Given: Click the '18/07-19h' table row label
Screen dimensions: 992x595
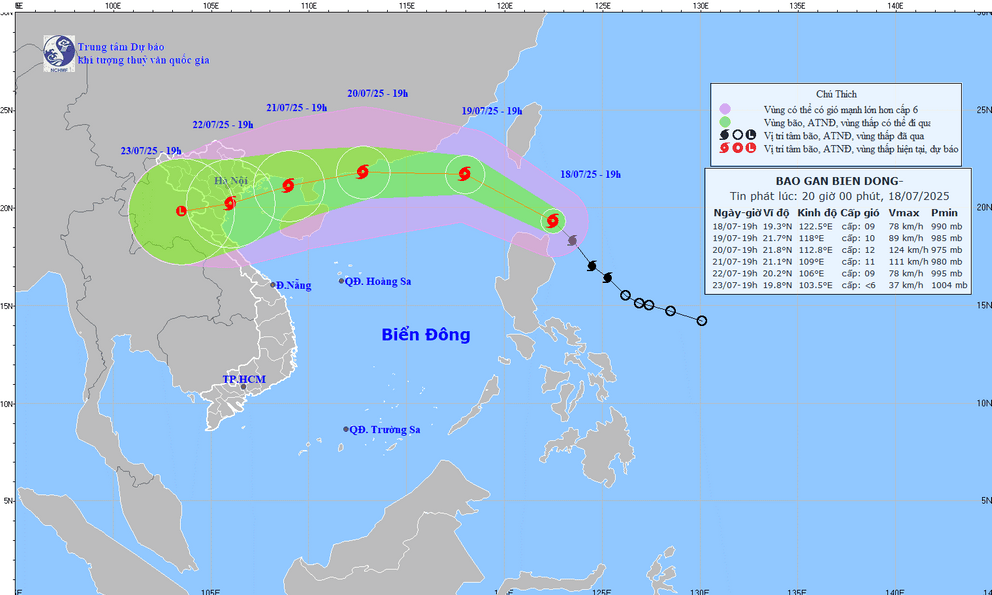Looking at the screenshot, I should pos(735,227).
